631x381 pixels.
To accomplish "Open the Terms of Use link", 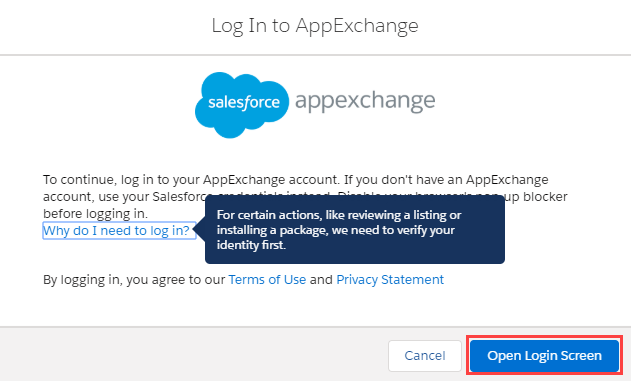I will (267, 279).
